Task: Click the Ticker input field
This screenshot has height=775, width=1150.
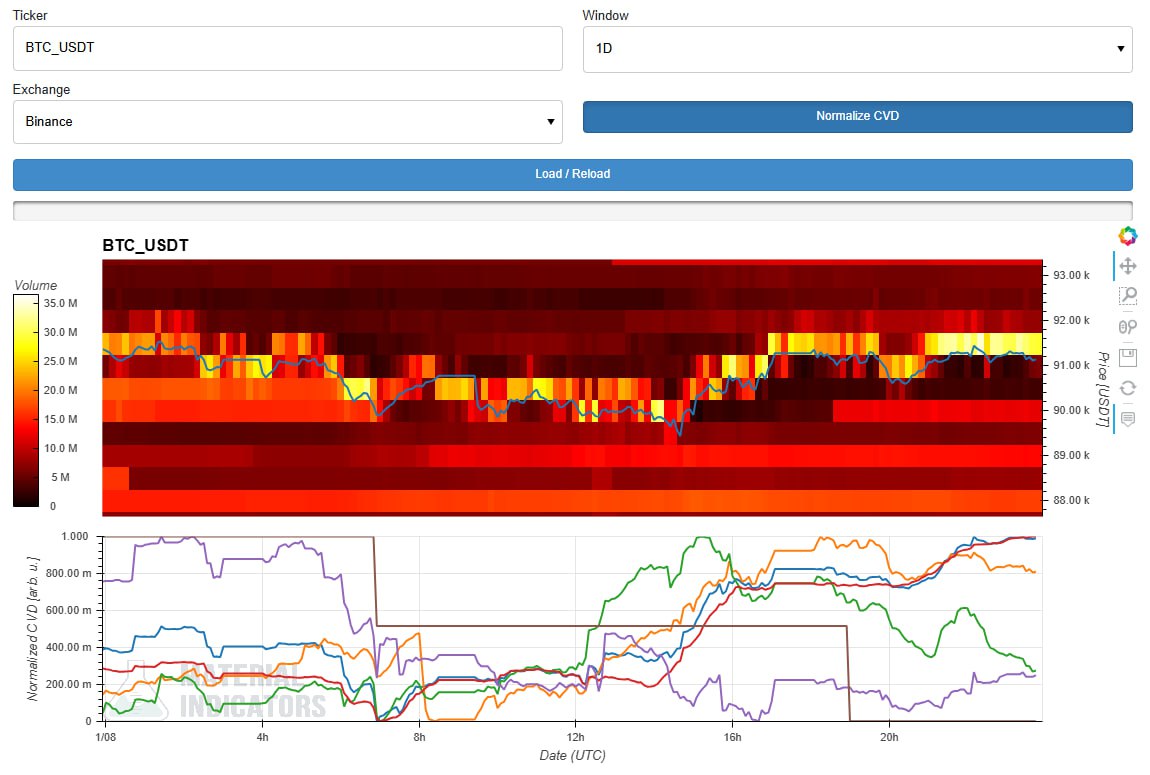Action: (287, 48)
